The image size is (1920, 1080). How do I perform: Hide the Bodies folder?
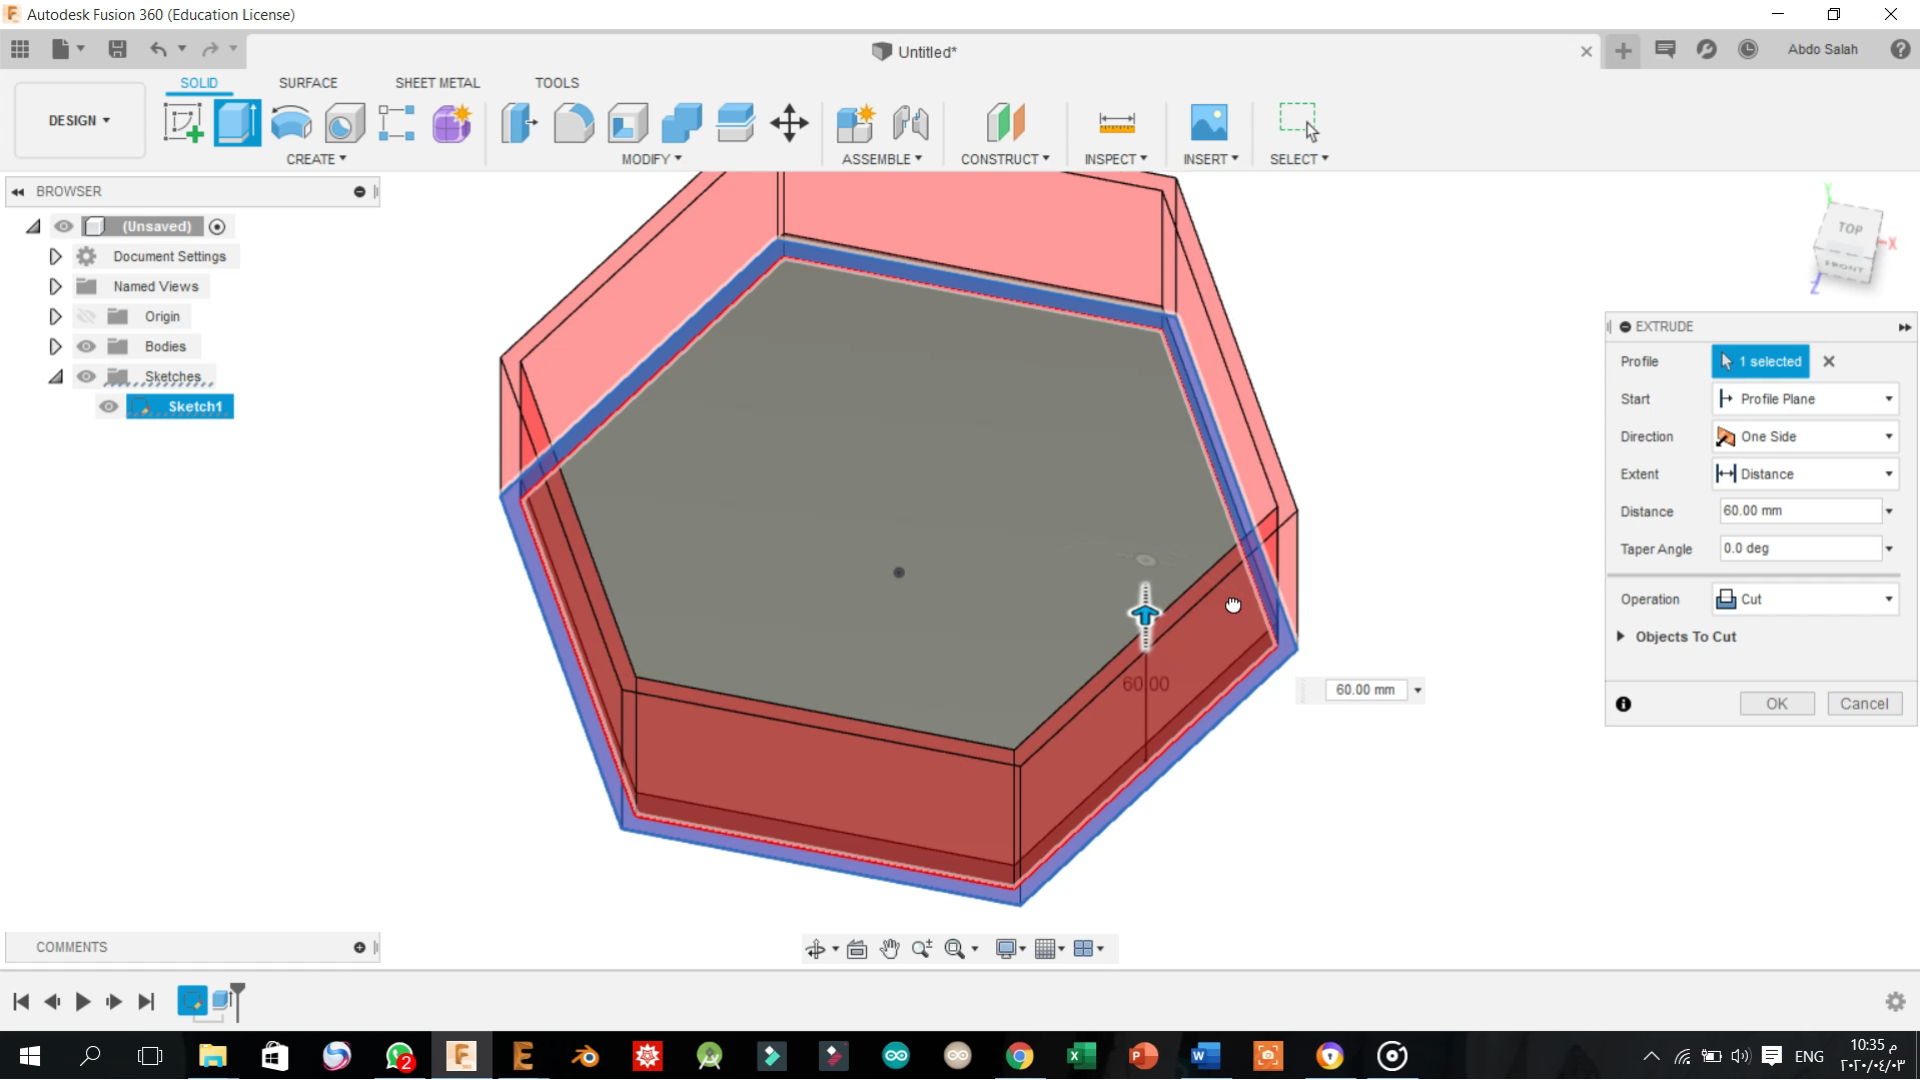pos(86,346)
